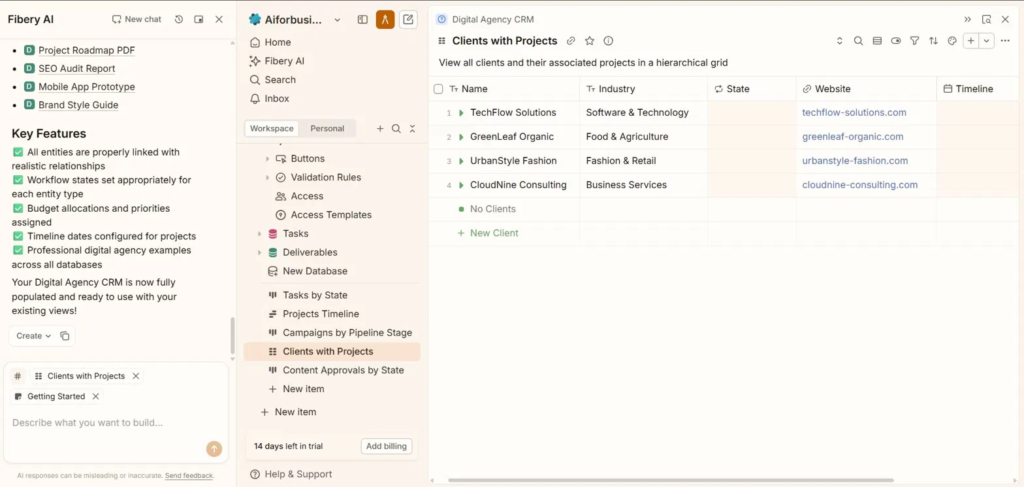The width and height of the screenshot is (1024, 487).
Task: Expand the Deliverables database
Action: tap(259, 253)
